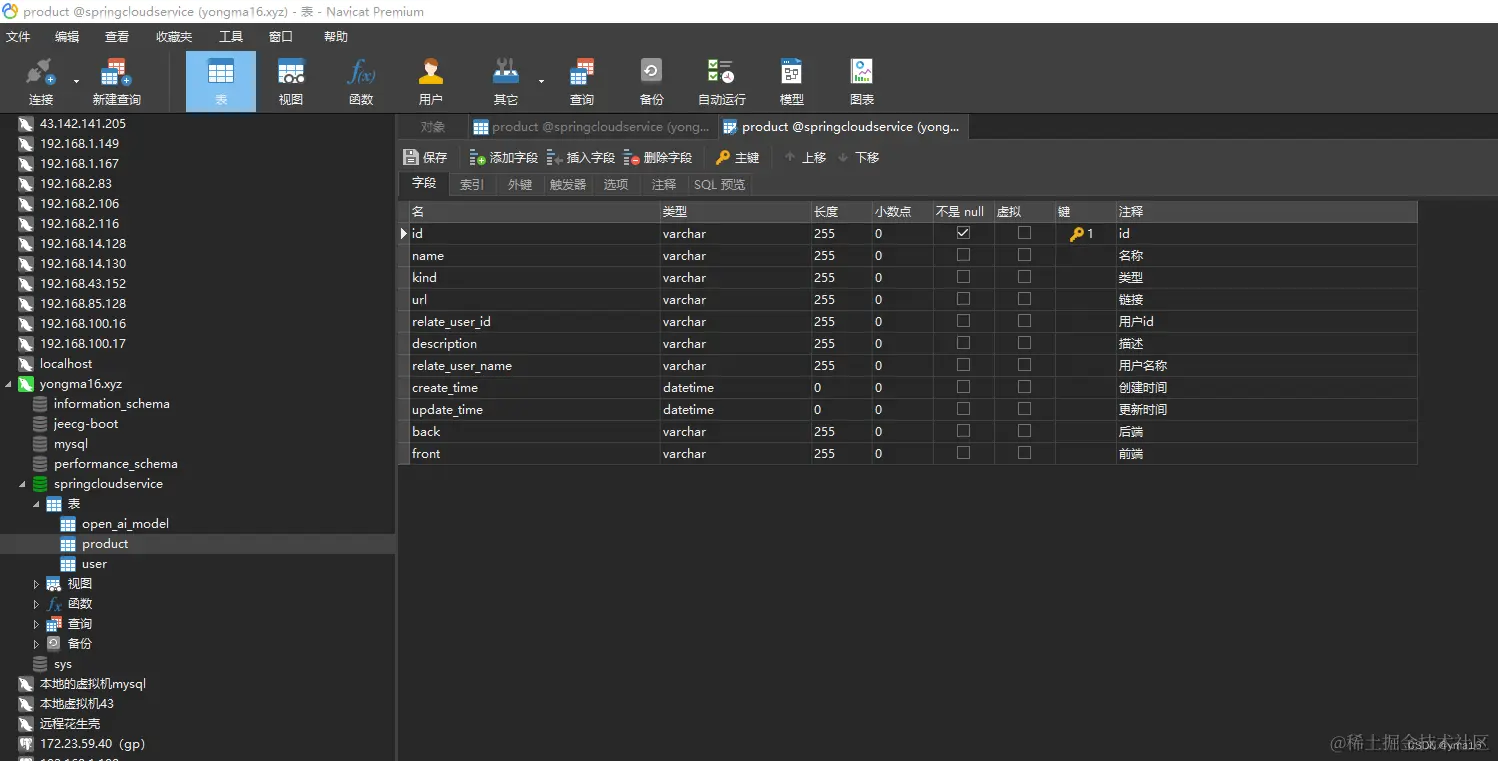
Task: Expand the 函数 node in tree
Action: pyautogui.click(x=37, y=604)
